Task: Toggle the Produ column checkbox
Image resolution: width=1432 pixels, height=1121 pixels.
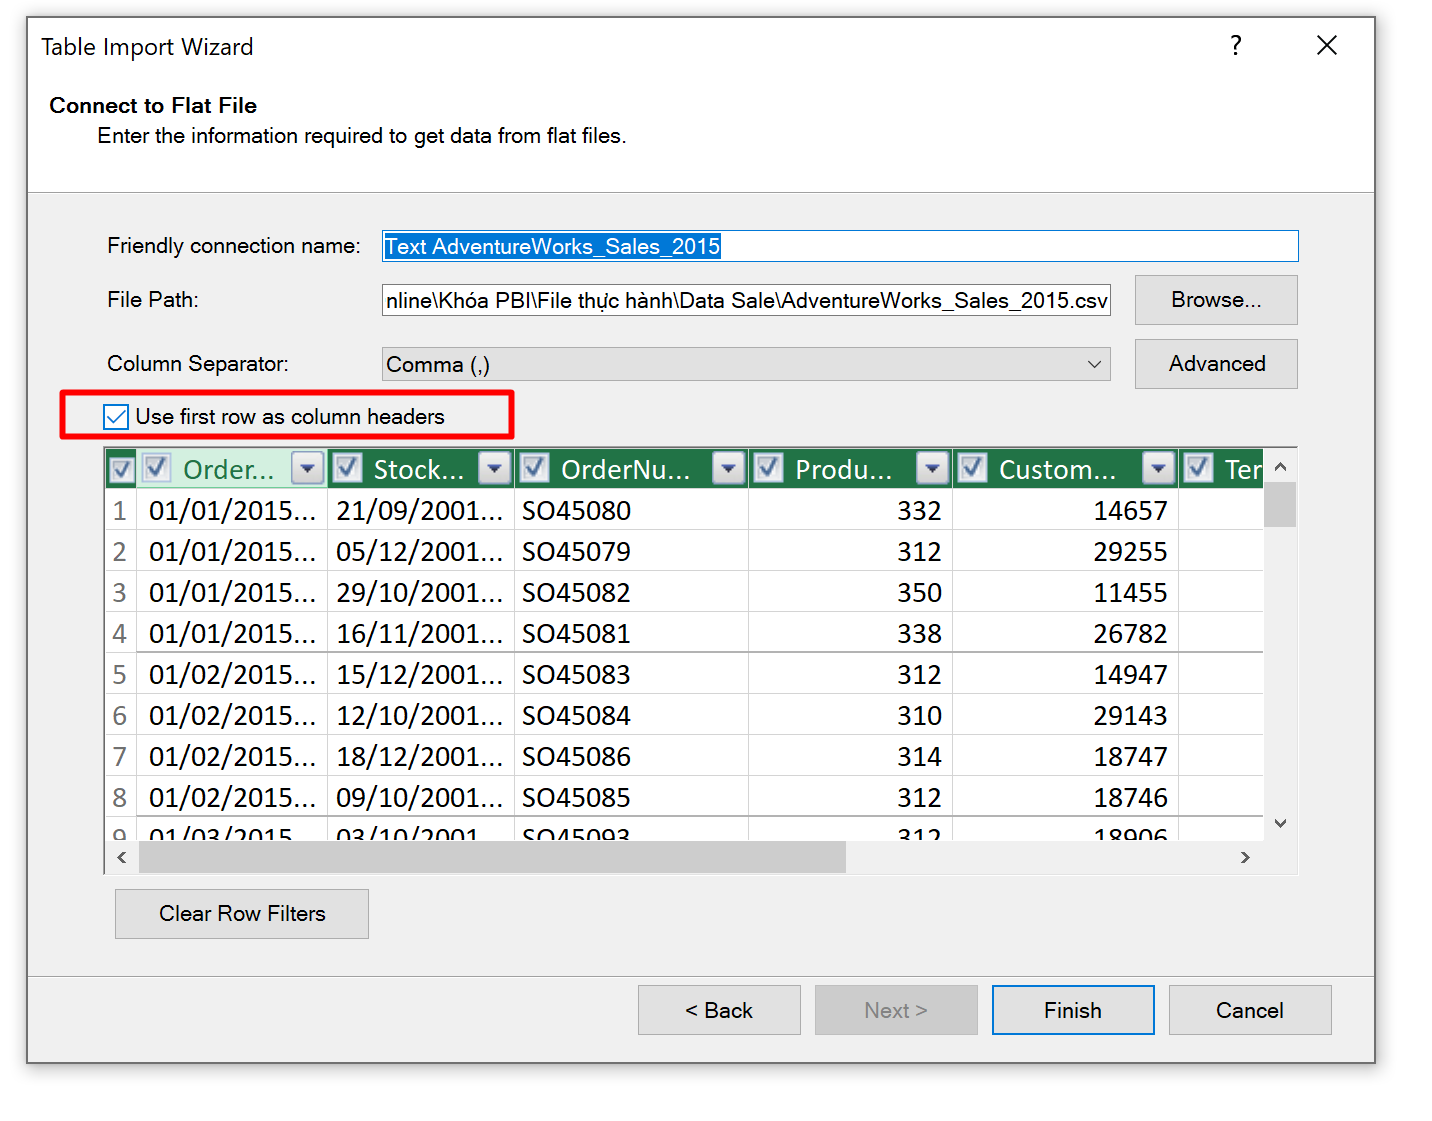Action: pyautogui.click(x=768, y=468)
